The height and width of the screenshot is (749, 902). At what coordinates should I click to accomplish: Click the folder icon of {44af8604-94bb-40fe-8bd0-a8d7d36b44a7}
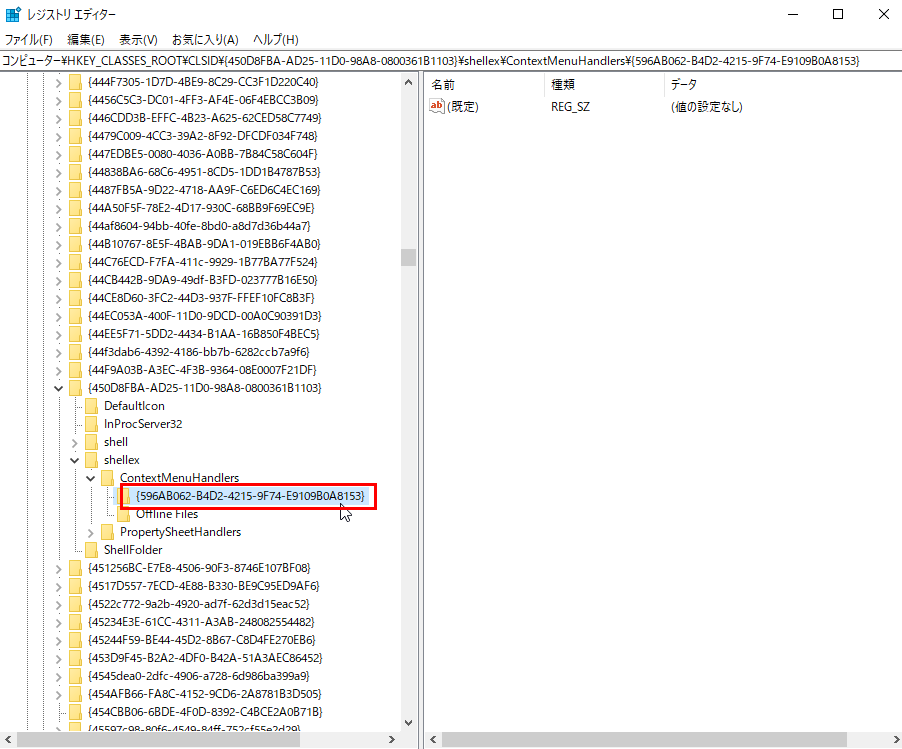point(75,226)
